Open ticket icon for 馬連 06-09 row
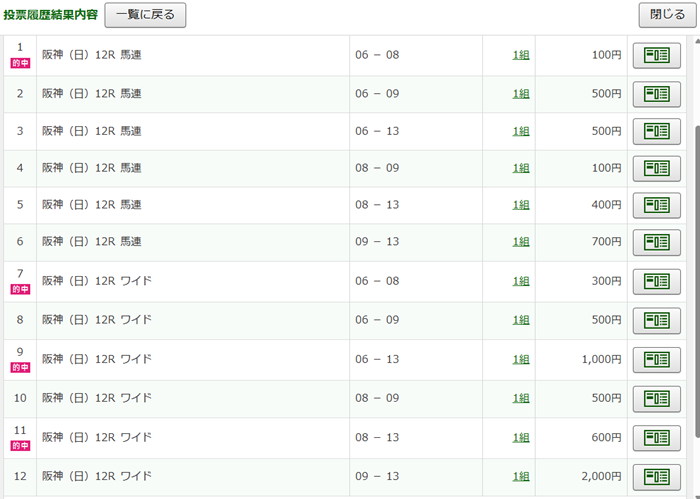This screenshot has height=499, width=700. click(x=656, y=94)
